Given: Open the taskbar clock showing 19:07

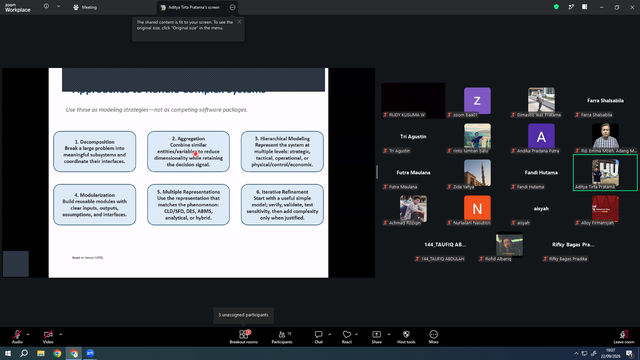Looking at the screenshot, I should [610, 353].
